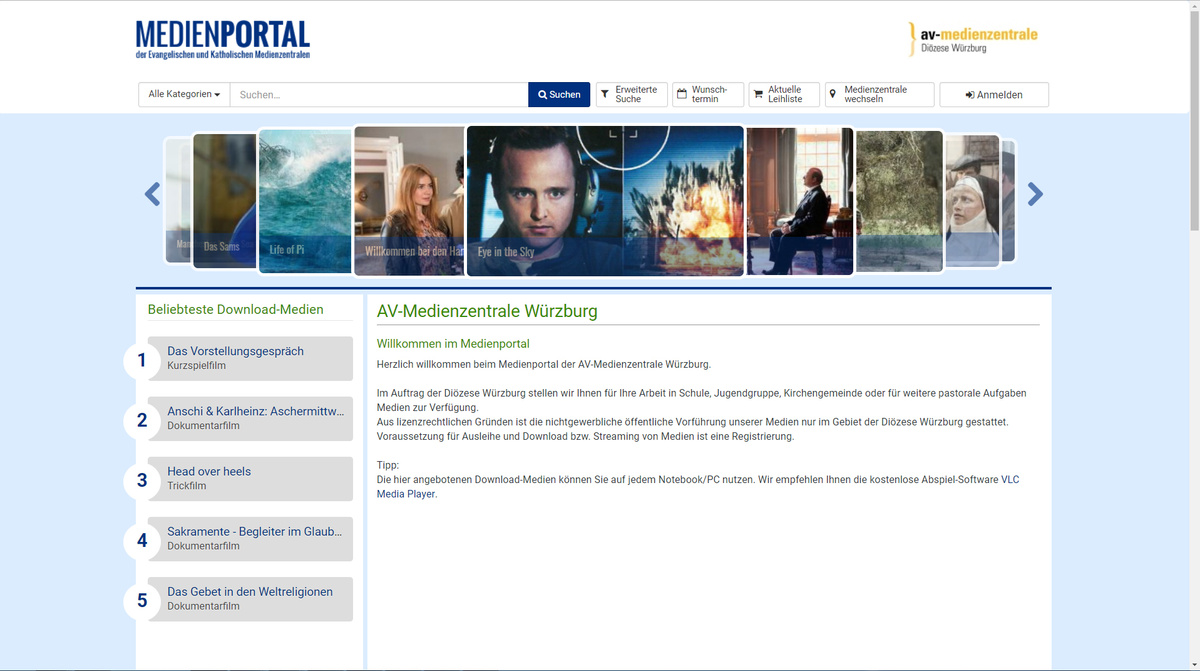Click the AV-Medienzentrale Würzburg heading
Screen dimensions: 1200x671
(487, 311)
